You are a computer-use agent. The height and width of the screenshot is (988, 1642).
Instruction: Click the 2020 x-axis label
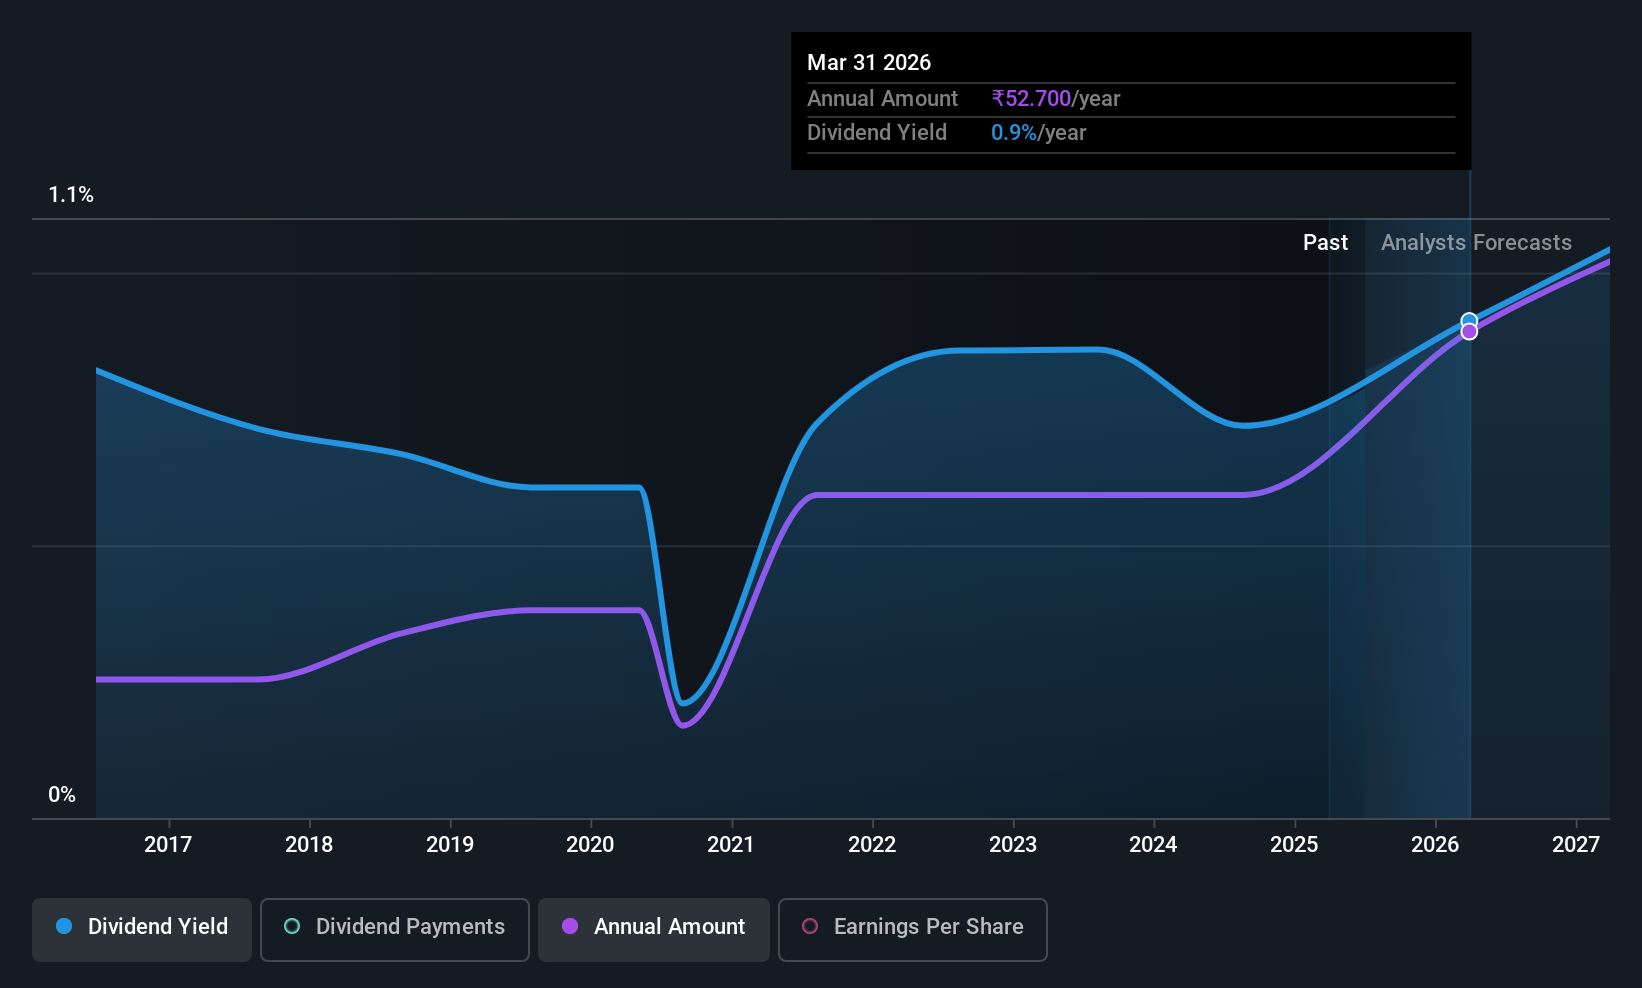590,845
